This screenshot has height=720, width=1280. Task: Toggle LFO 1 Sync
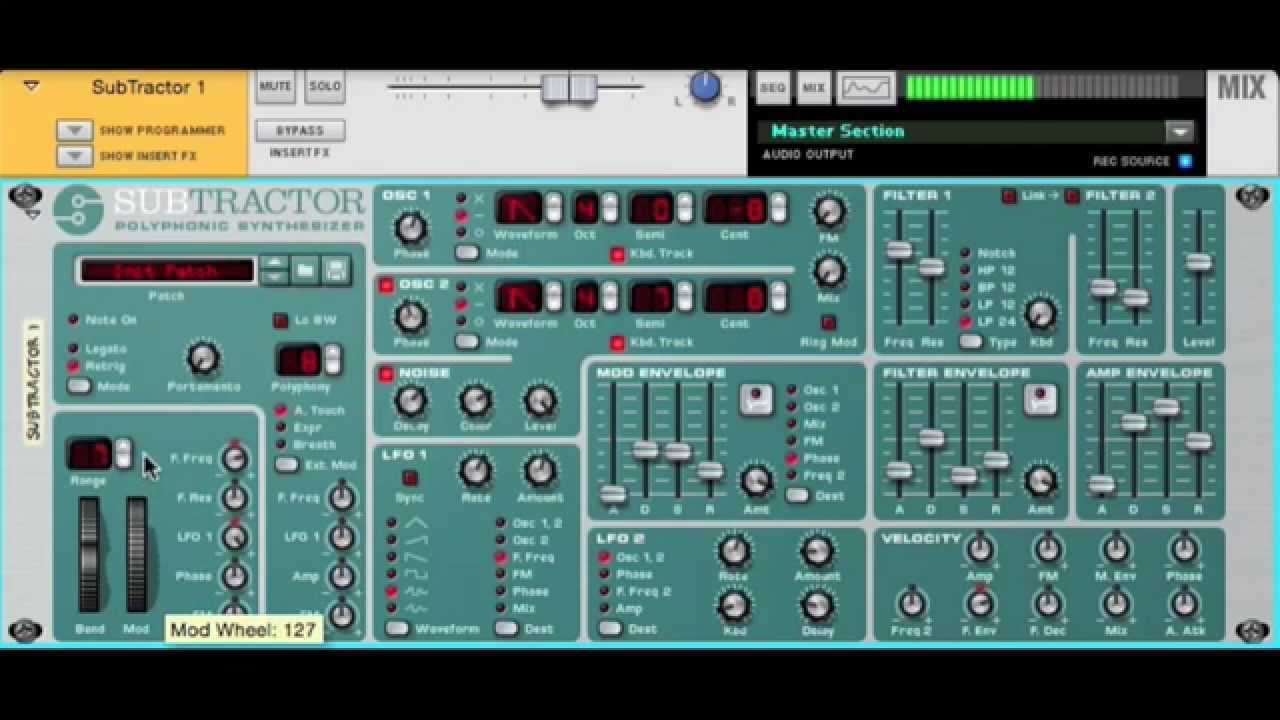coord(409,477)
